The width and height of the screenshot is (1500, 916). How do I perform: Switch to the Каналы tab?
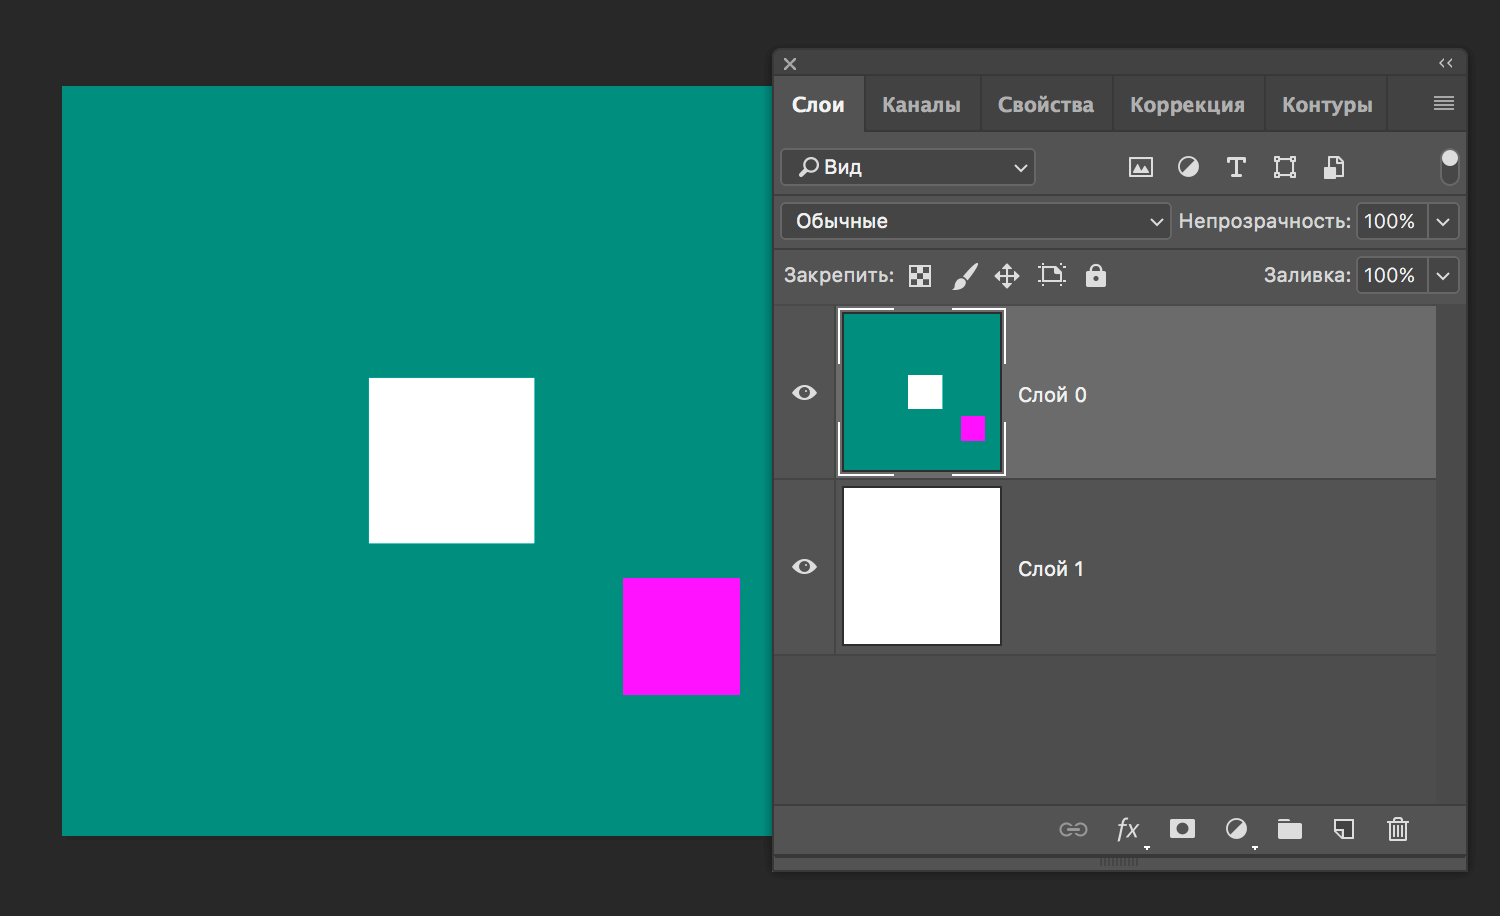click(921, 105)
